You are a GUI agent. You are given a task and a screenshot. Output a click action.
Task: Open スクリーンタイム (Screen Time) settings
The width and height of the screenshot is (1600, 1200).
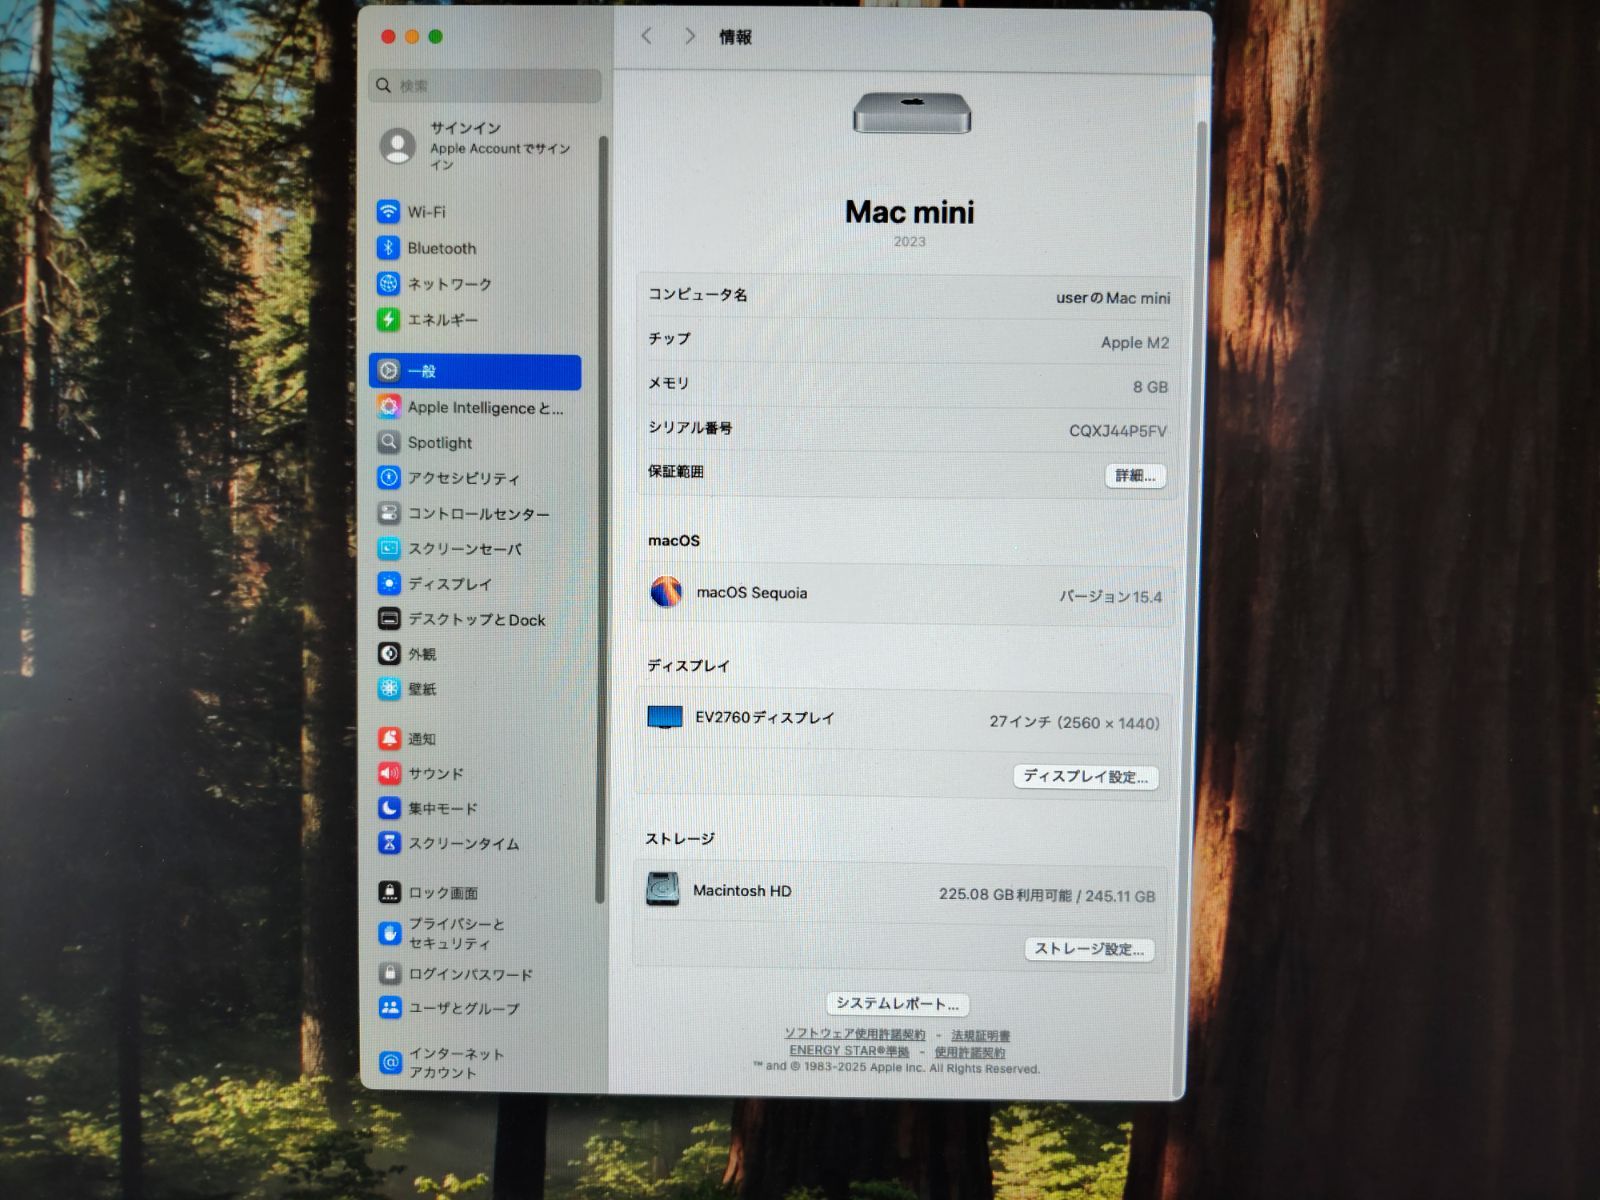[388, 843]
